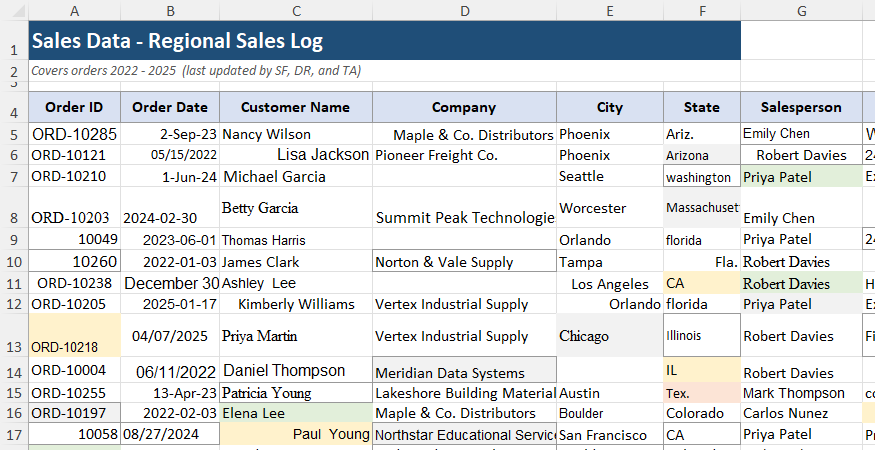Select the San Francisco city cell
The height and width of the screenshot is (450, 875).
[x=610, y=434]
